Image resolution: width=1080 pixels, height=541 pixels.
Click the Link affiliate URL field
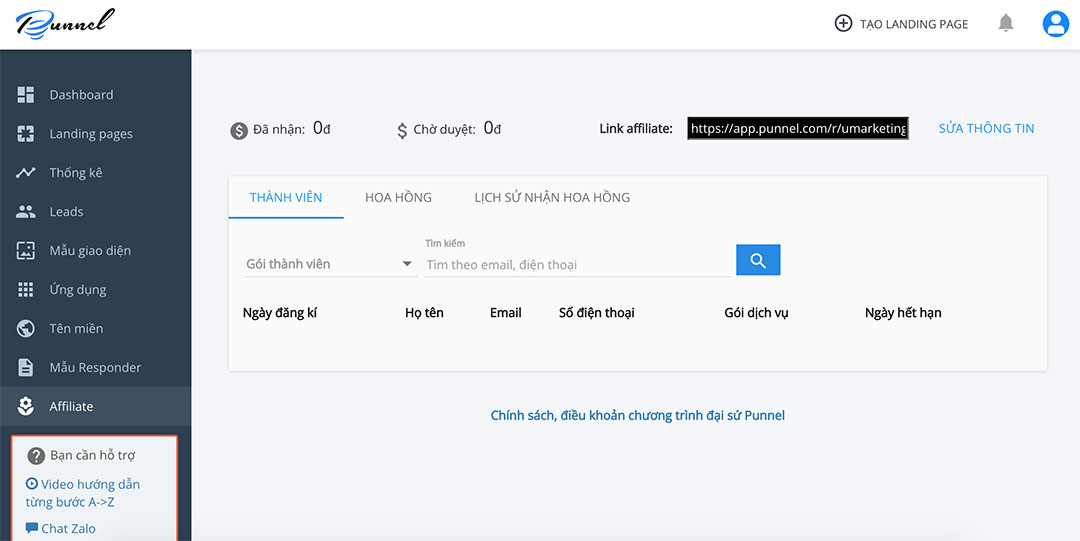(798, 128)
